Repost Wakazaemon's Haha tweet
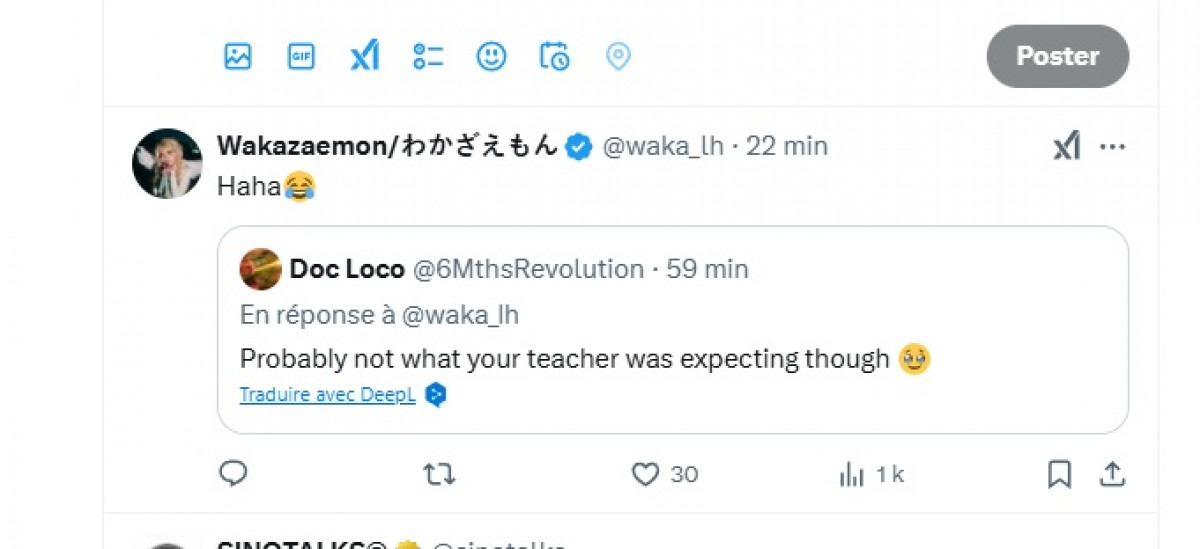1200x549 pixels. 439,474
